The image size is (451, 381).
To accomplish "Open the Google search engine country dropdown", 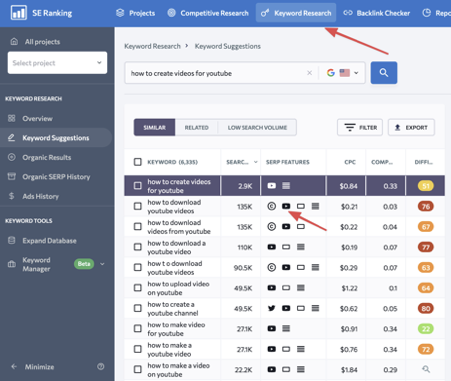I will tap(342, 73).
